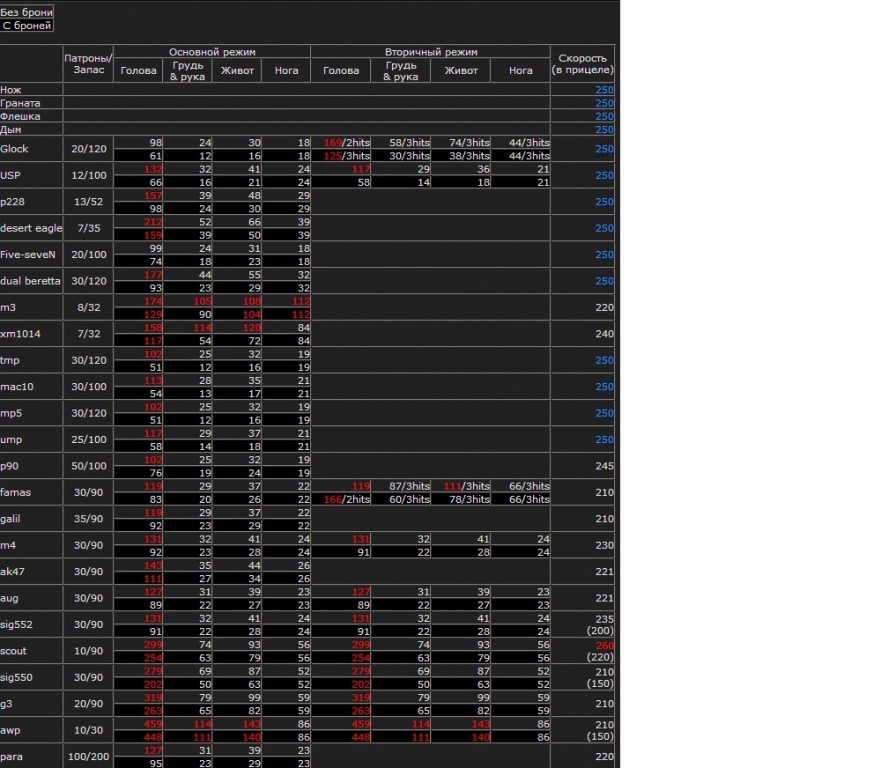Click "Живот" header under Вторичный режим
This screenshot has height=768, width=888.
coord(461,71)
